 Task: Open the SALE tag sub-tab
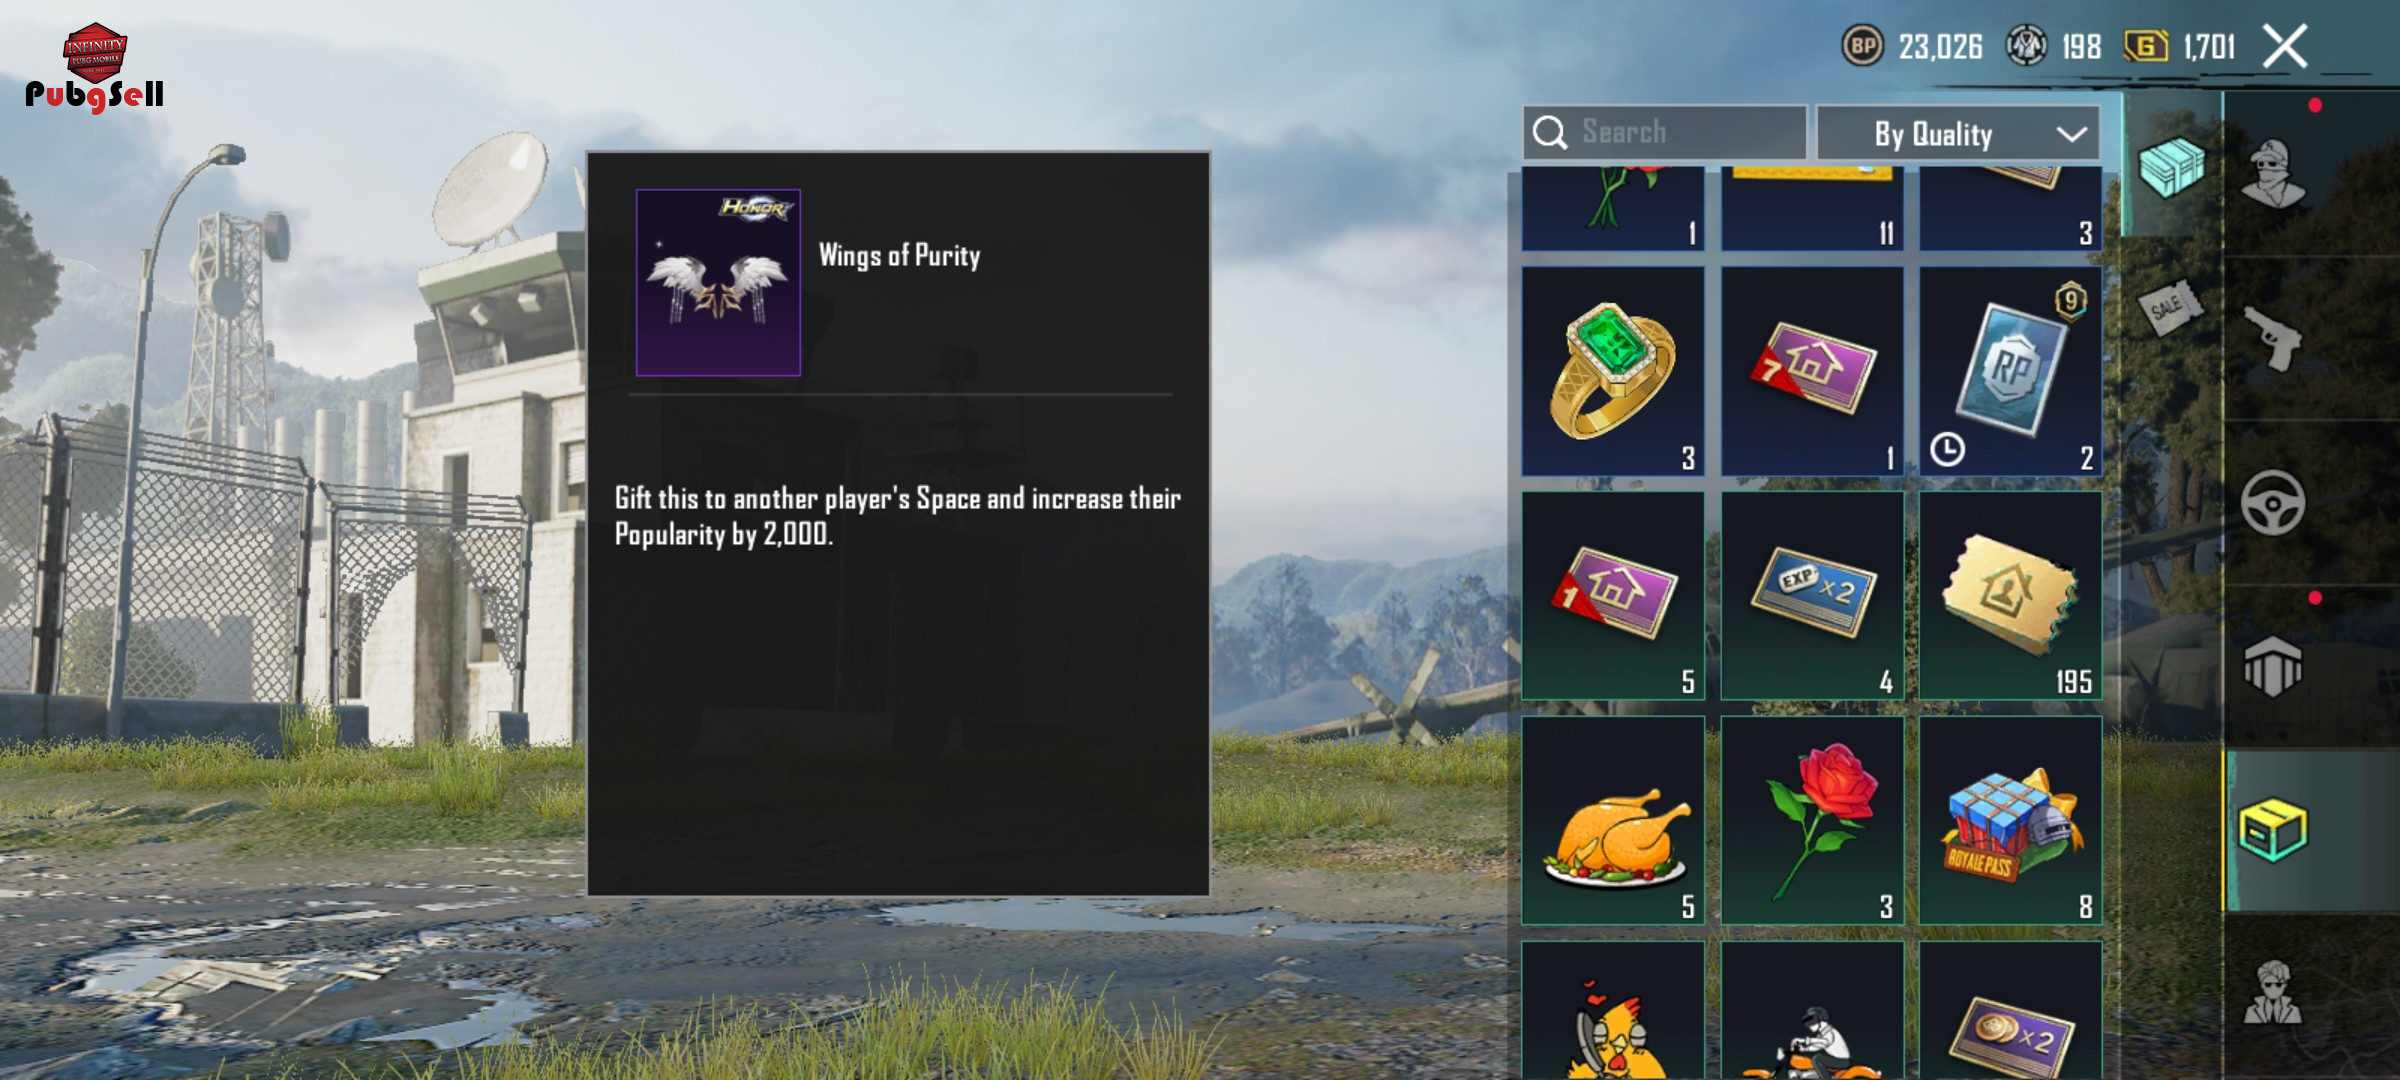pyautogui.click(x=2171, y=308)
